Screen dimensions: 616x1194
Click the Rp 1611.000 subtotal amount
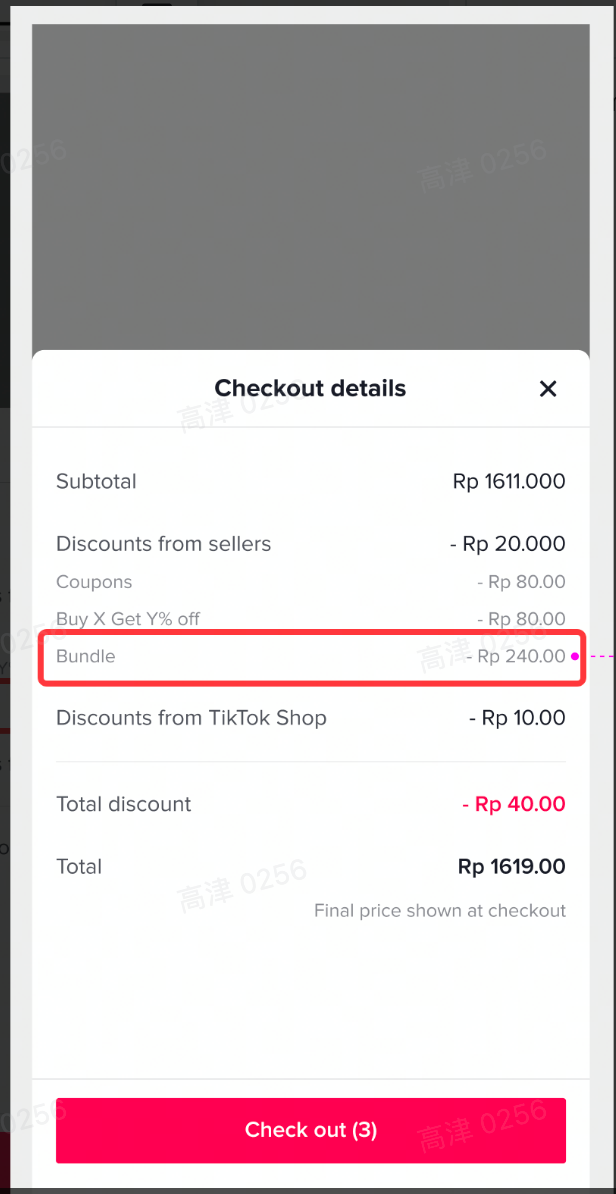click(x=509, y=481)
